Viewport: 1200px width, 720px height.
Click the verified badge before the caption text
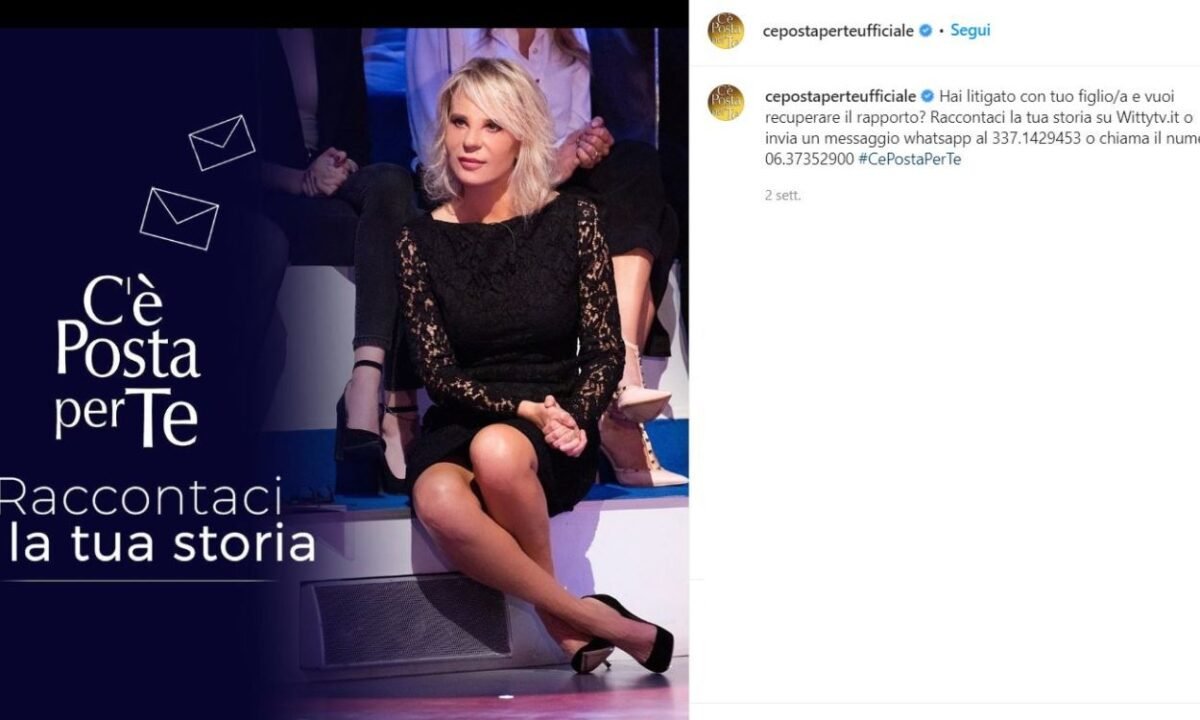927,96
